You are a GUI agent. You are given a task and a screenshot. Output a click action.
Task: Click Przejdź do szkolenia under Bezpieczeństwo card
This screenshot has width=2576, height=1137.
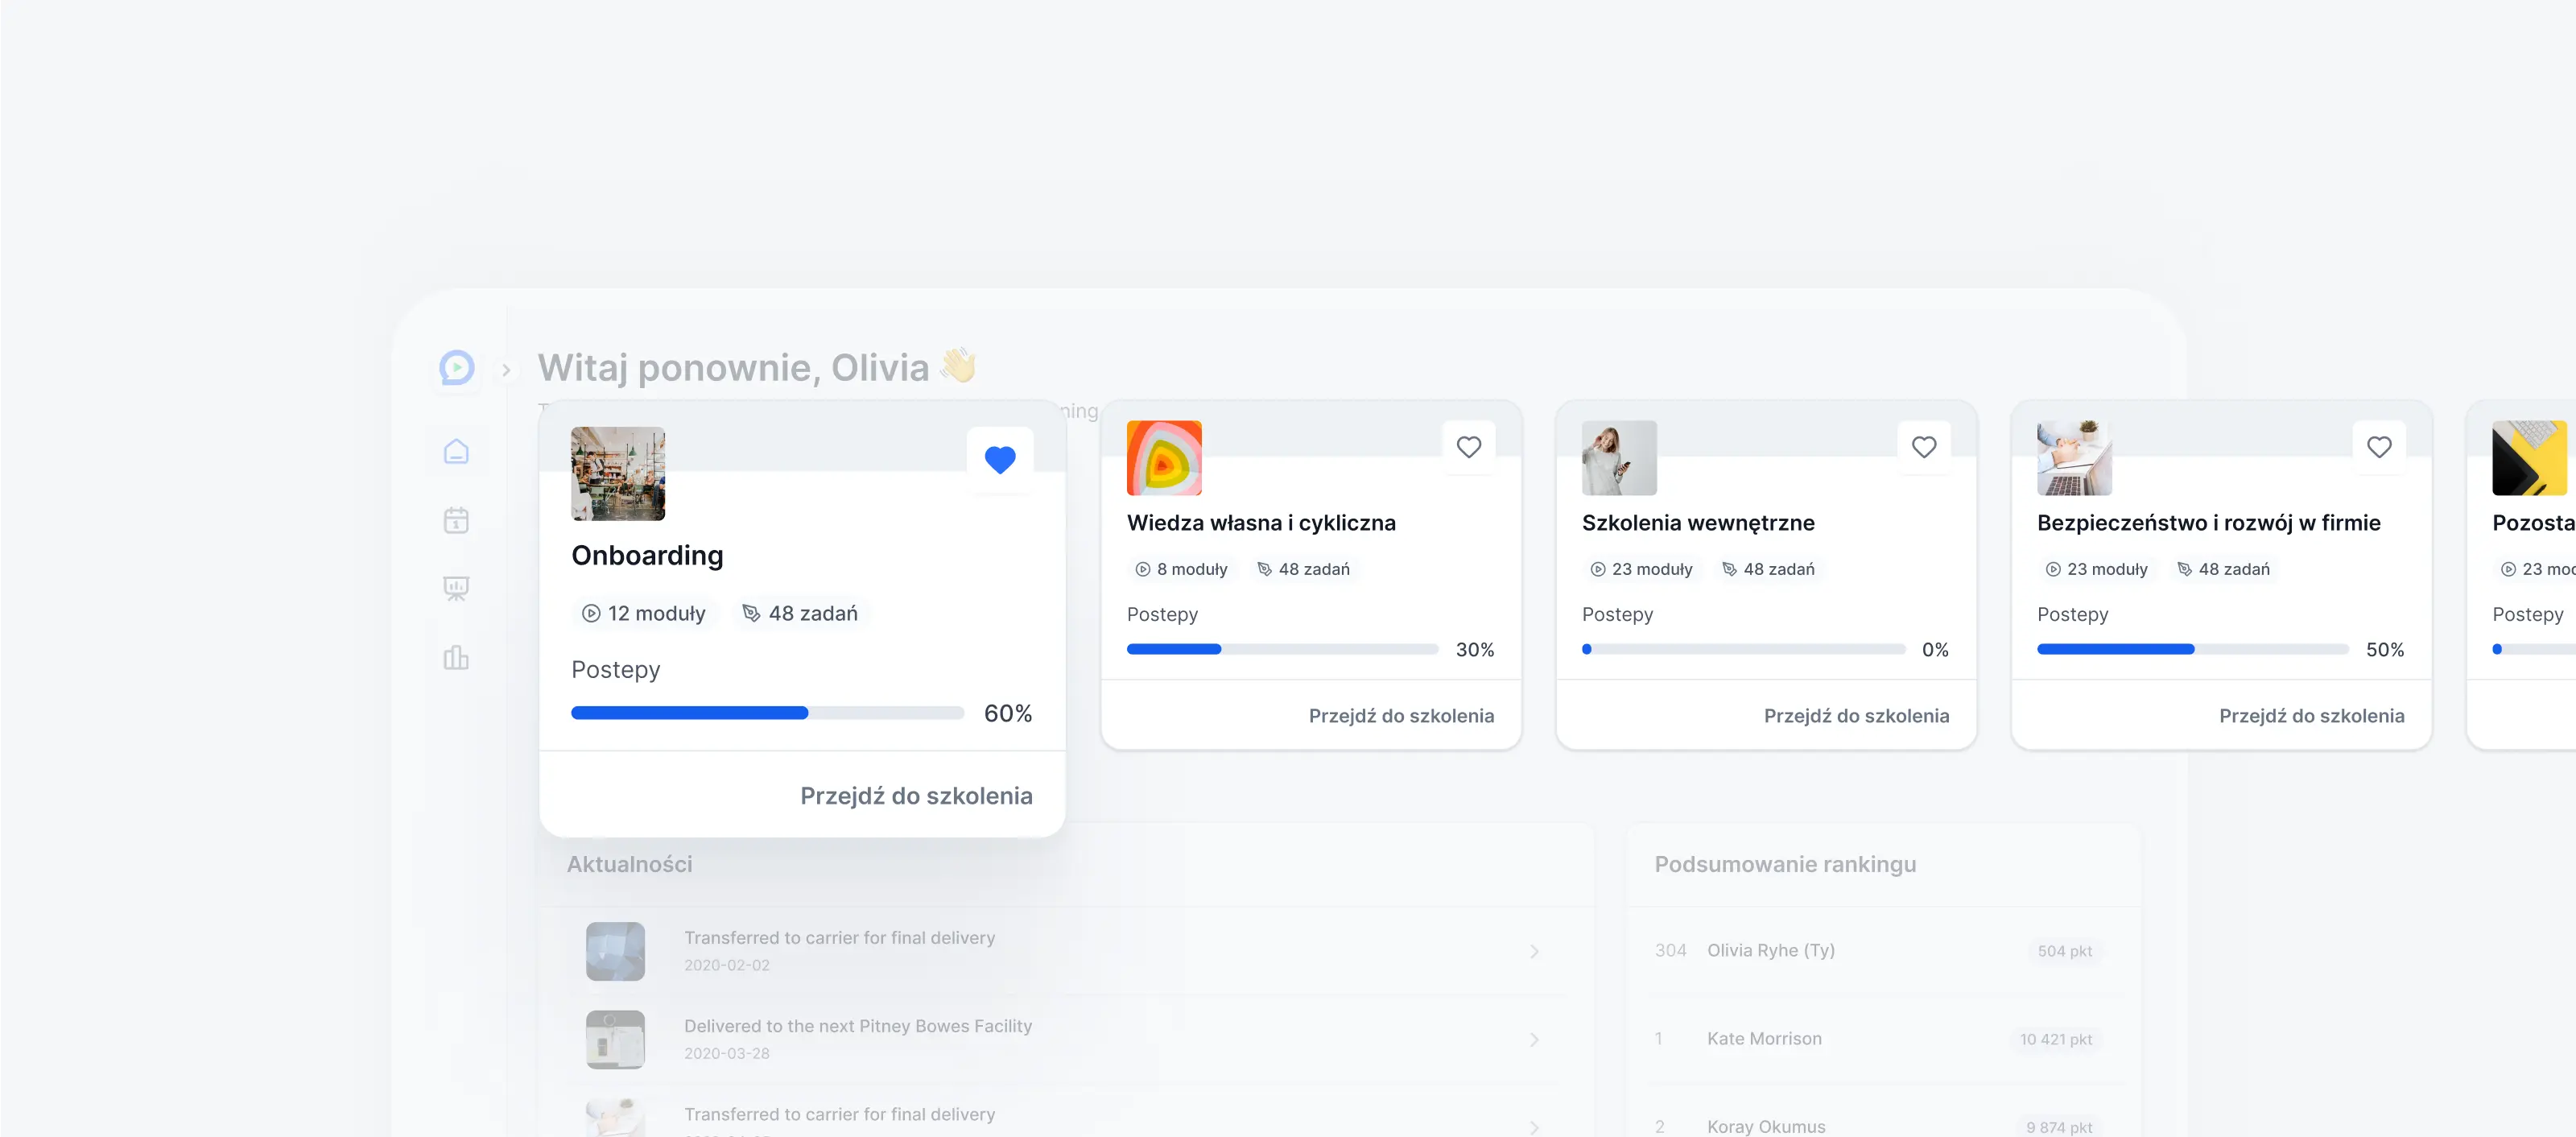(2310, 716)
